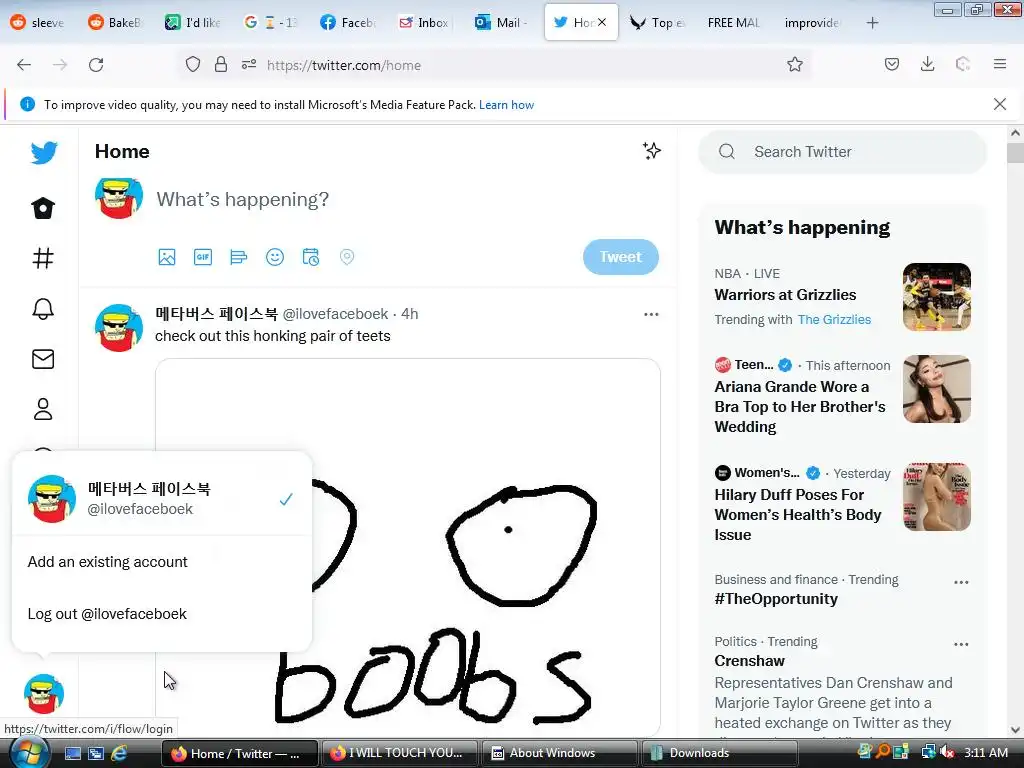Switch to the BakeB Reddit tab
The height and width of the screenshot is (768, 1024).
[115, 23]
